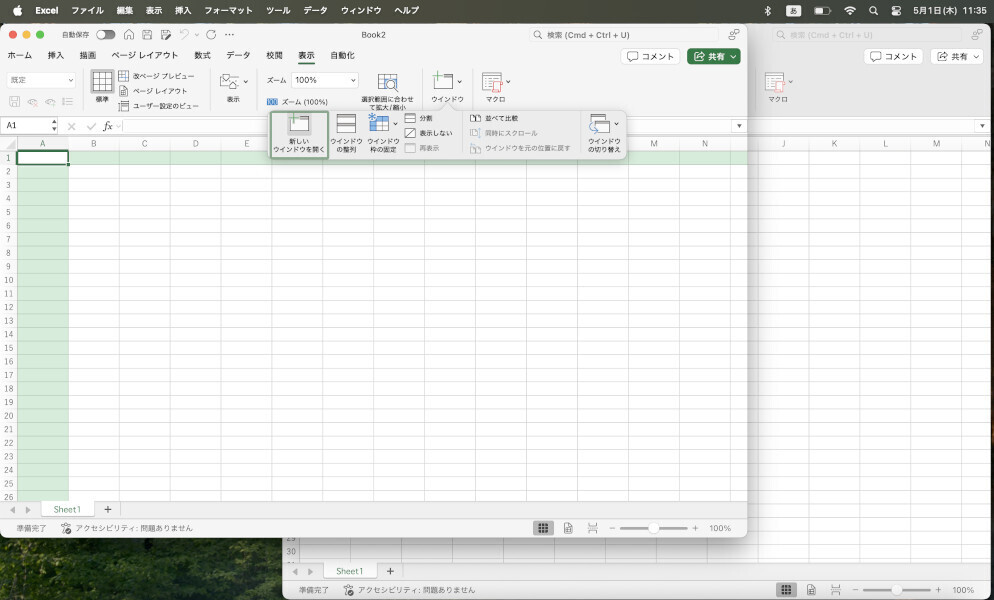Click the New Window (新しいウインドウを開く) button
This screenshot has width=994, height=600.
click(299, 134)
